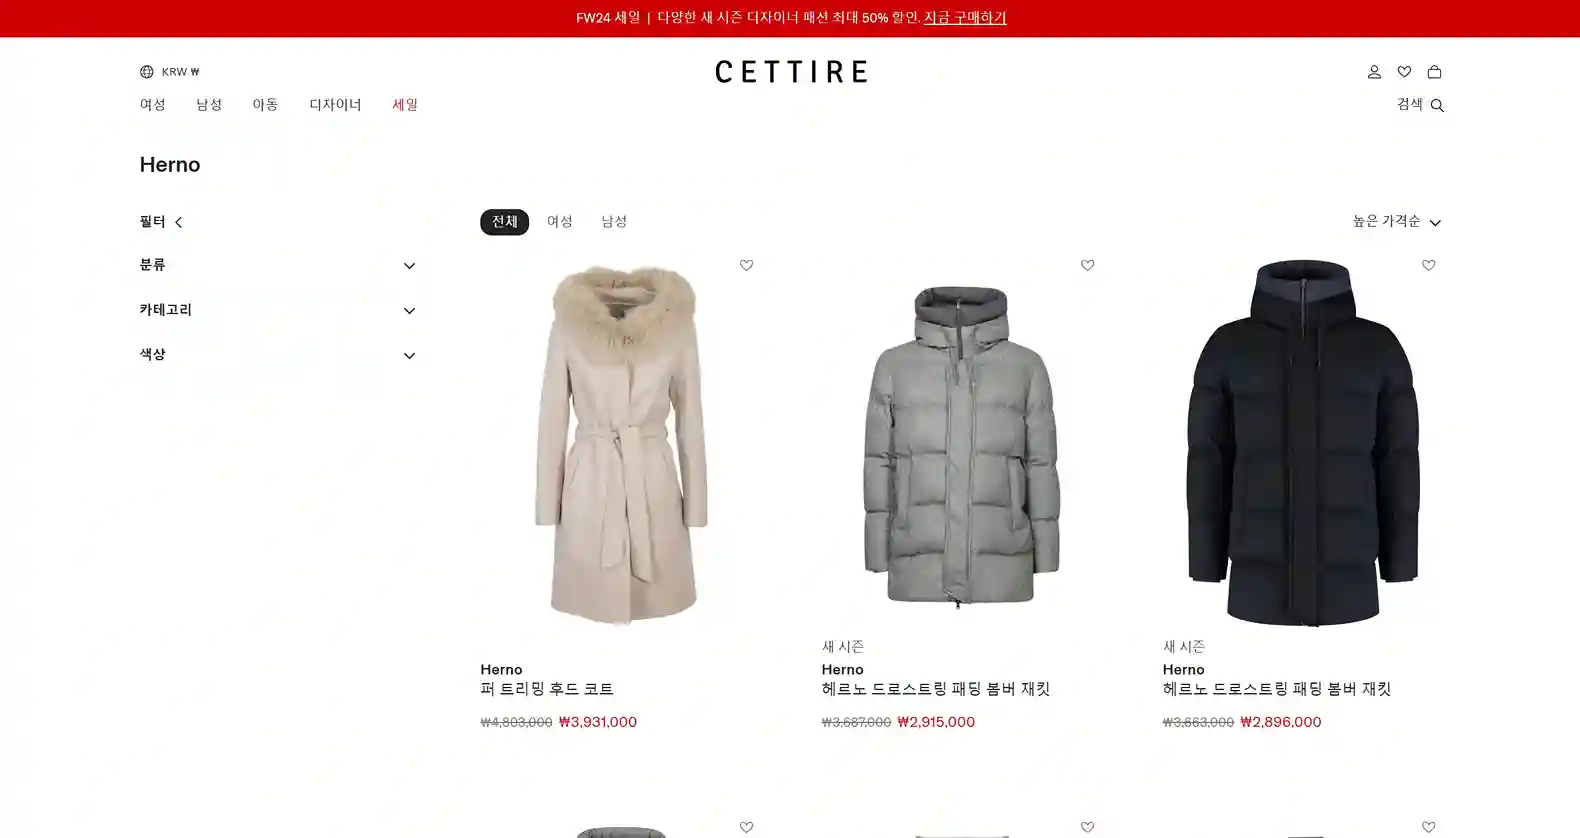
Task: Open the 세일 menu item
Action: coord(405,105)
